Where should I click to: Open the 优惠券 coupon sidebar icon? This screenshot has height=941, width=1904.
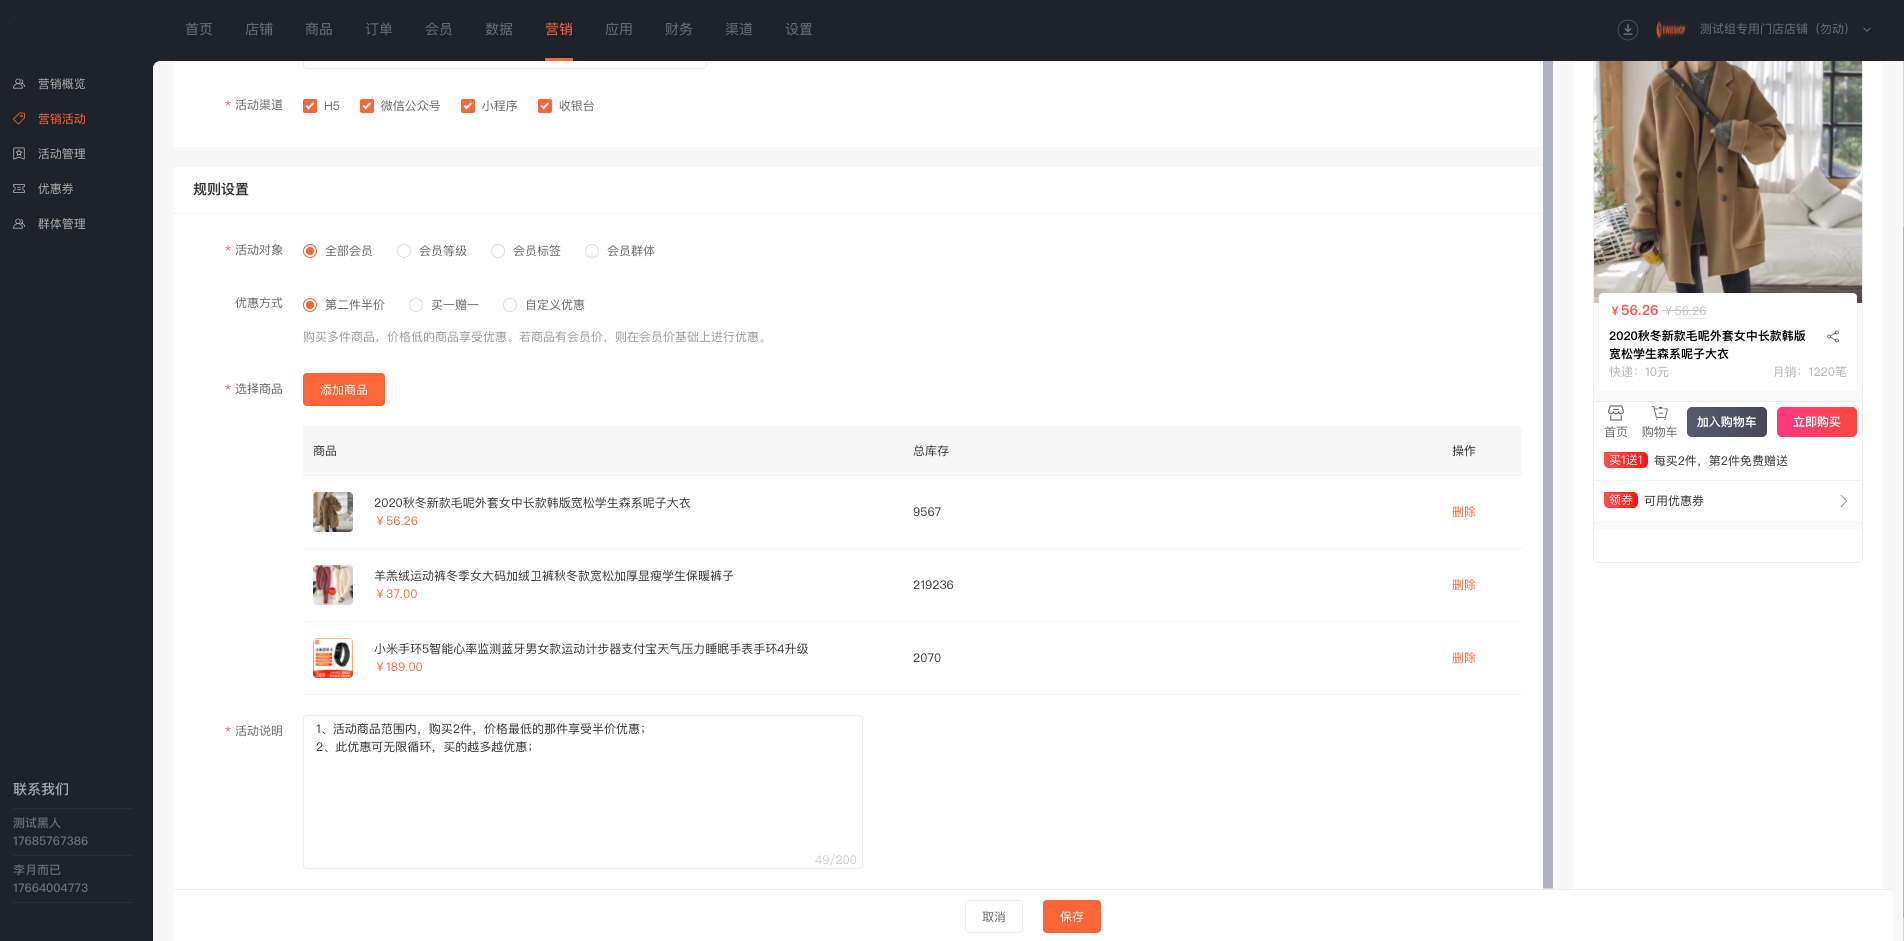19,189
